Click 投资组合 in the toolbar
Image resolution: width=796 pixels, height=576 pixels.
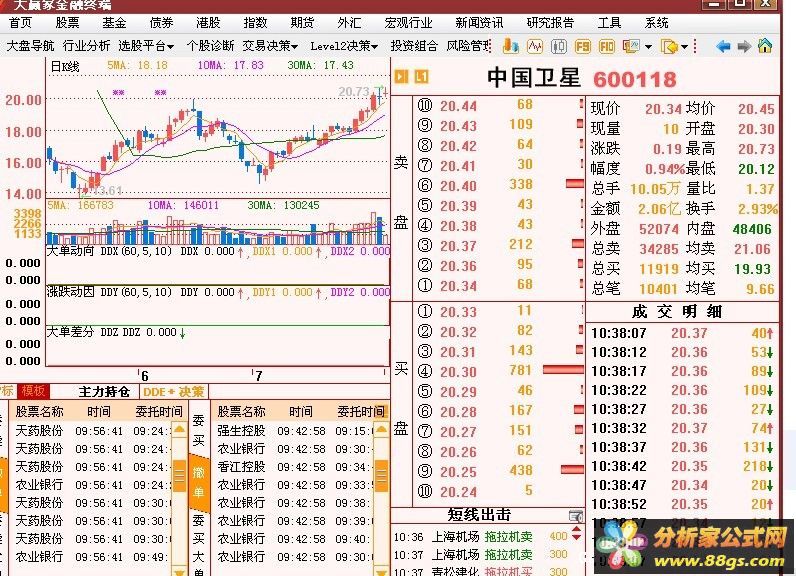(414, 46)
